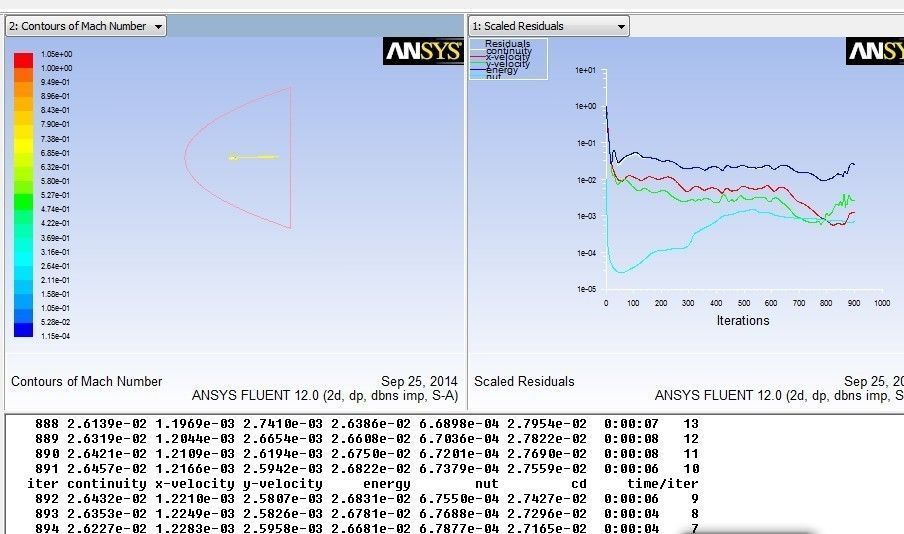The image size is (904, 534).
Task: Click the 1e+01 label on the residual axis
Action: tap(586, 70)
